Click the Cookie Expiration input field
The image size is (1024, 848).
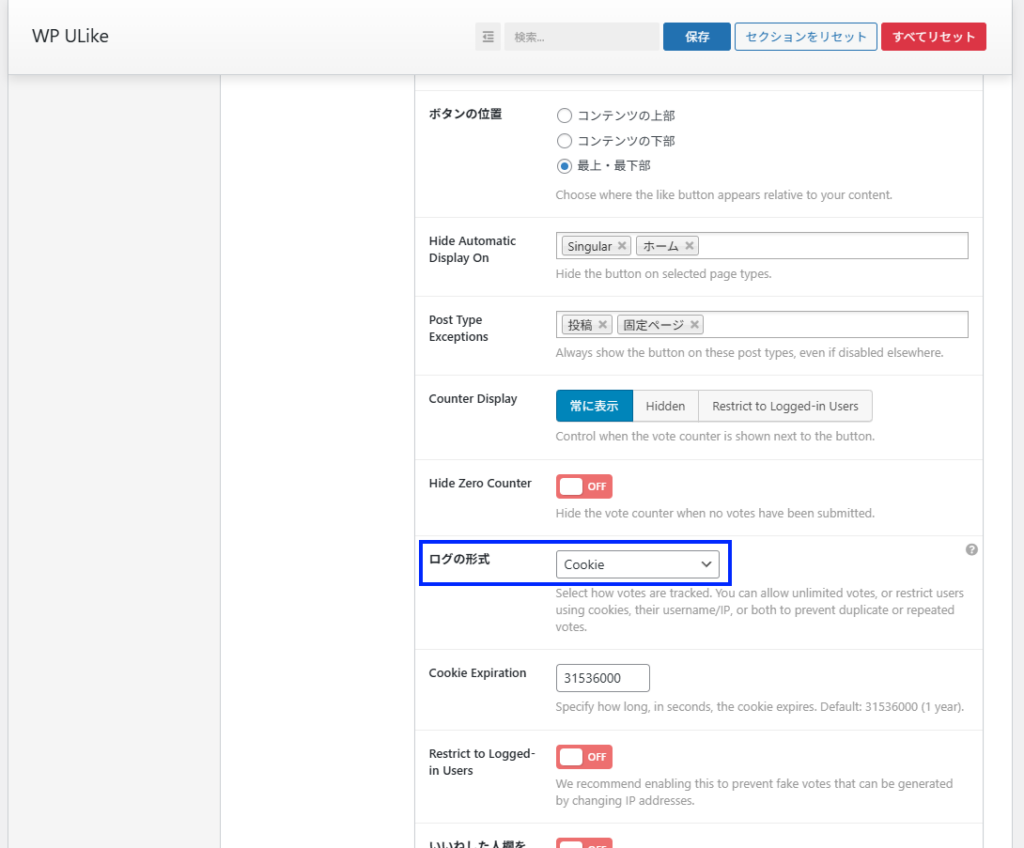click(x=602, y=678)
